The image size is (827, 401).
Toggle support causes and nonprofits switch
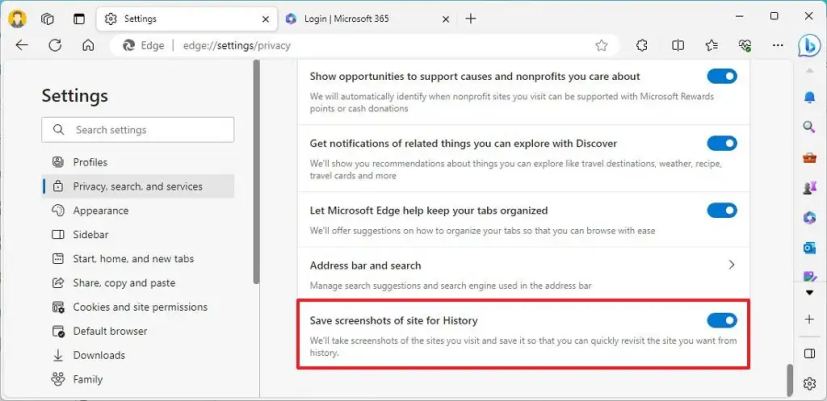[722, 77]
